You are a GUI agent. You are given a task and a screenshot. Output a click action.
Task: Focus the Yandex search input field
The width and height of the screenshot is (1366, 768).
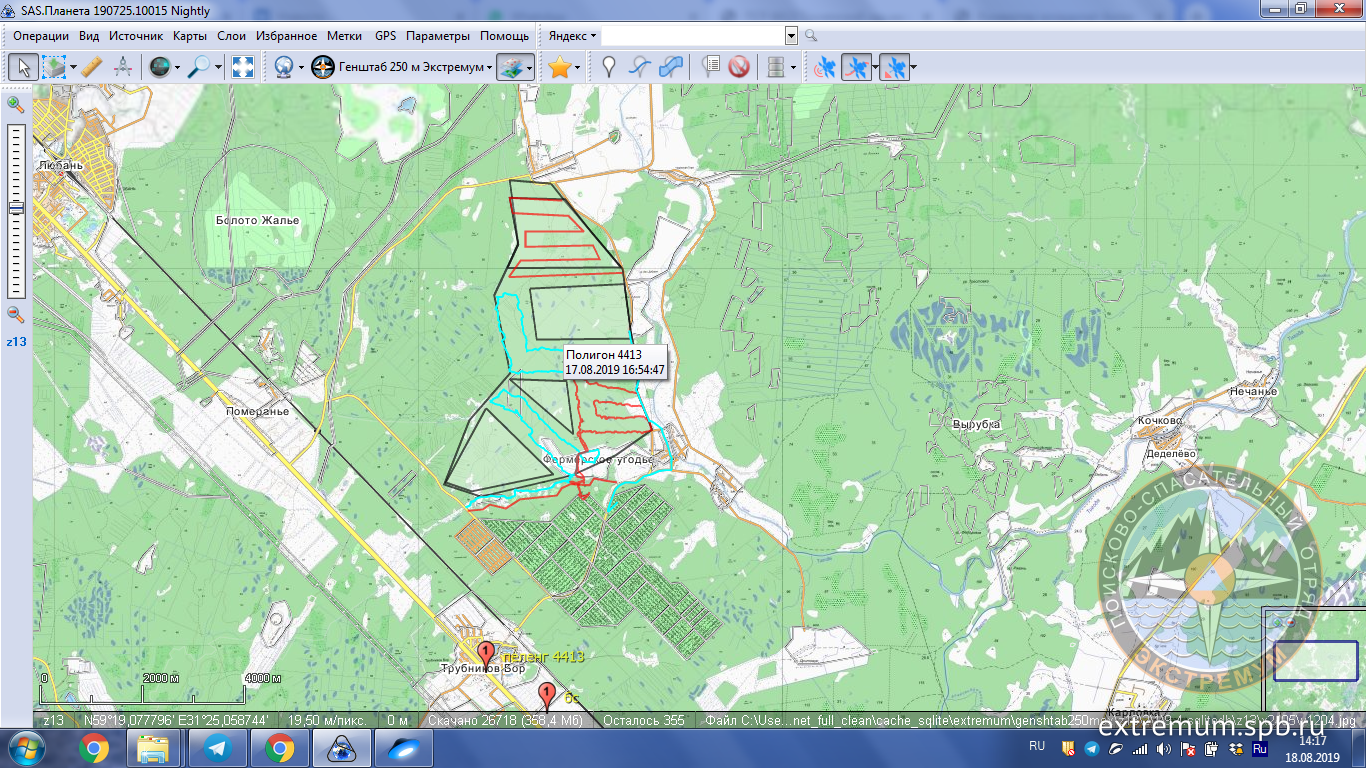(693, 36)
